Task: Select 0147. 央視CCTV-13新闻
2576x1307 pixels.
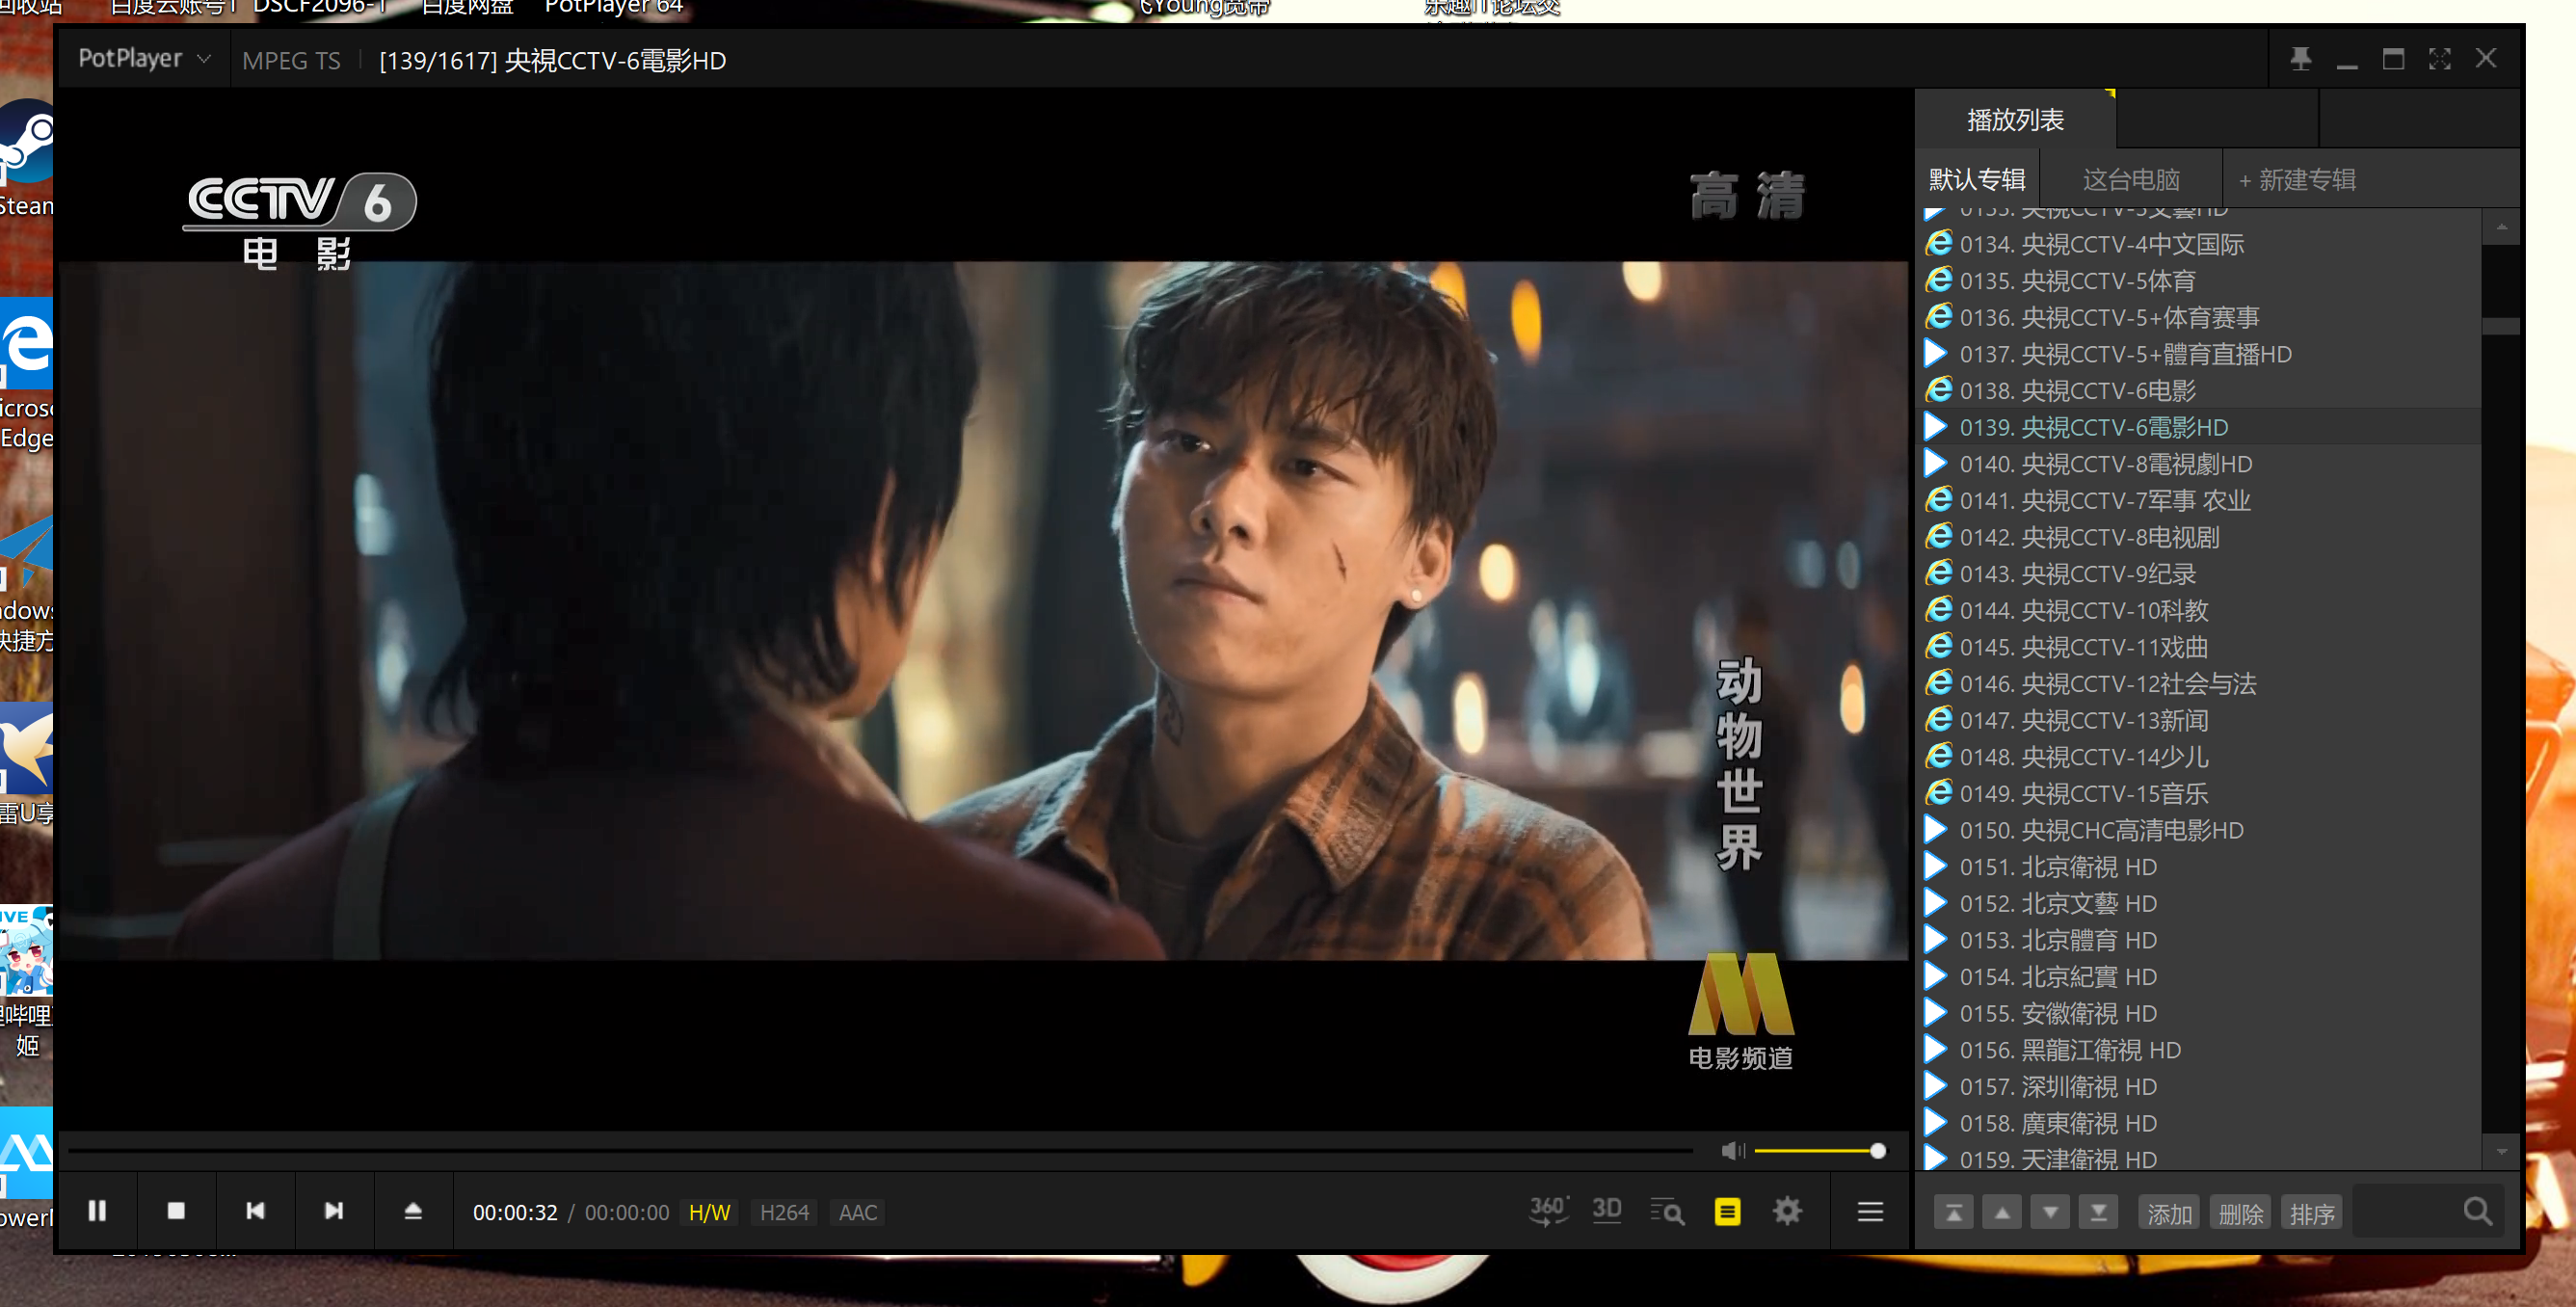Action: (2200, 720)
